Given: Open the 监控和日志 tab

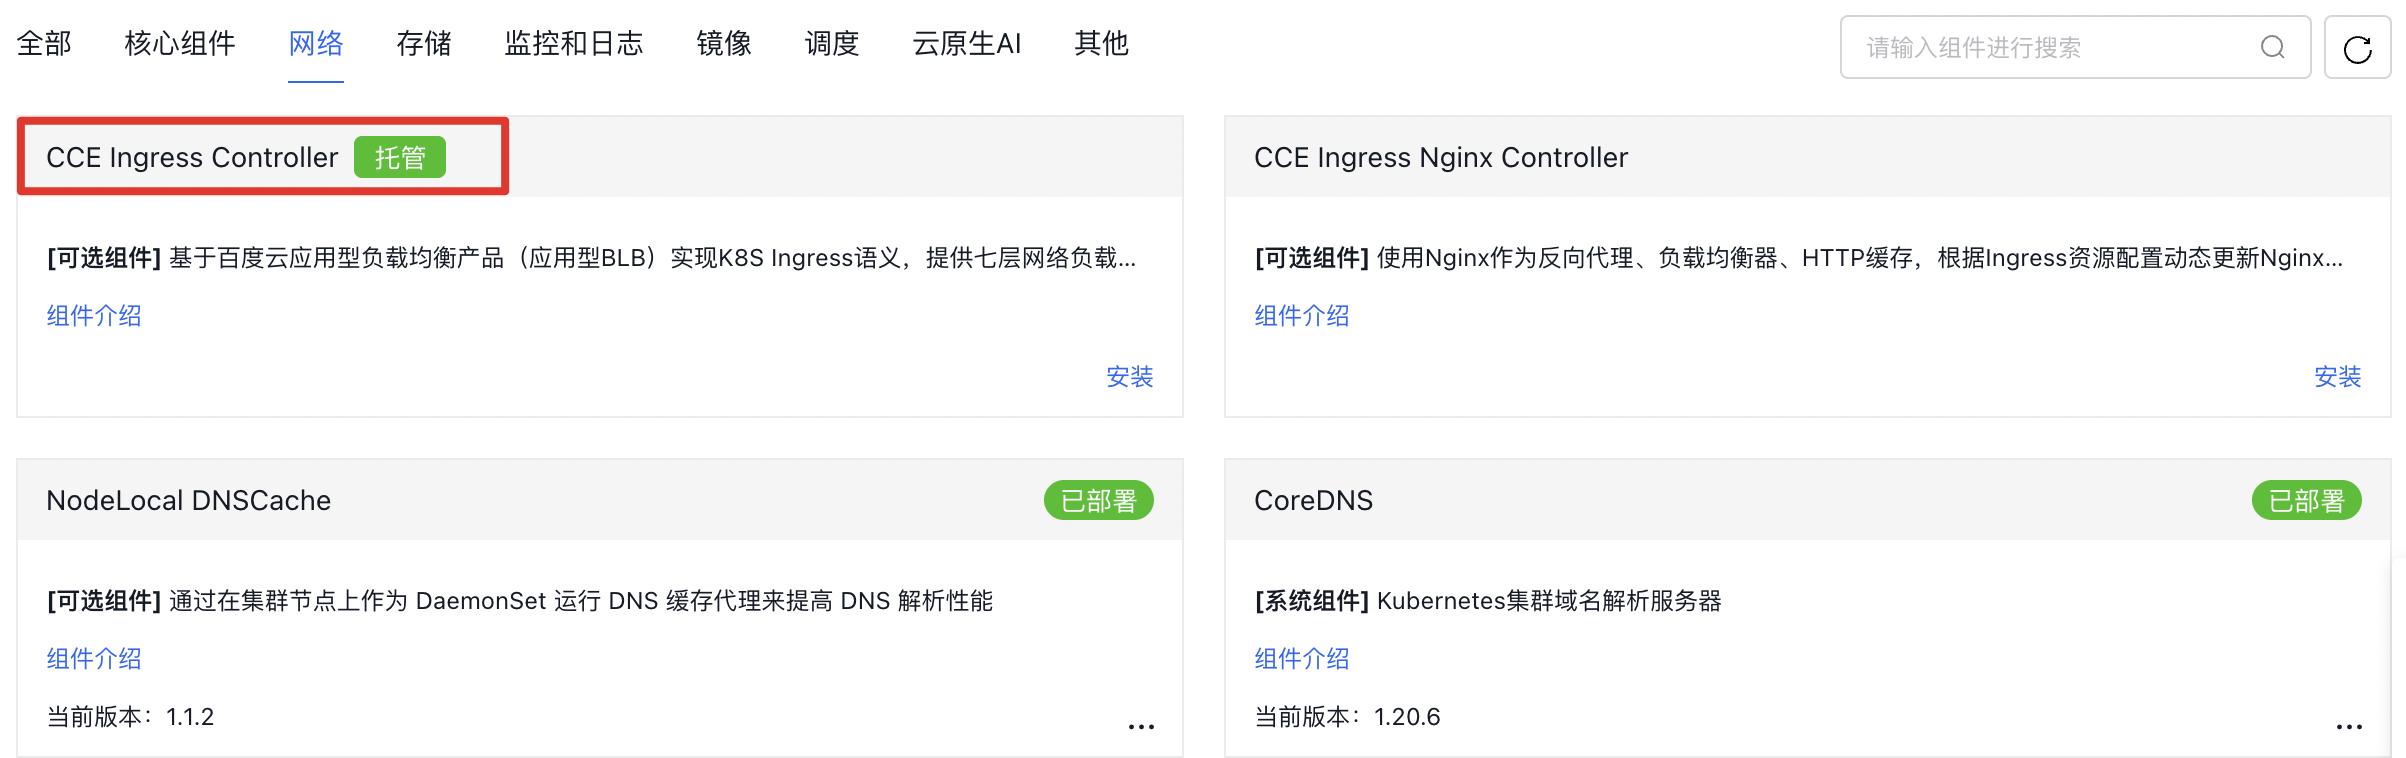Looking at the screenshot, I should click(574, 43).
